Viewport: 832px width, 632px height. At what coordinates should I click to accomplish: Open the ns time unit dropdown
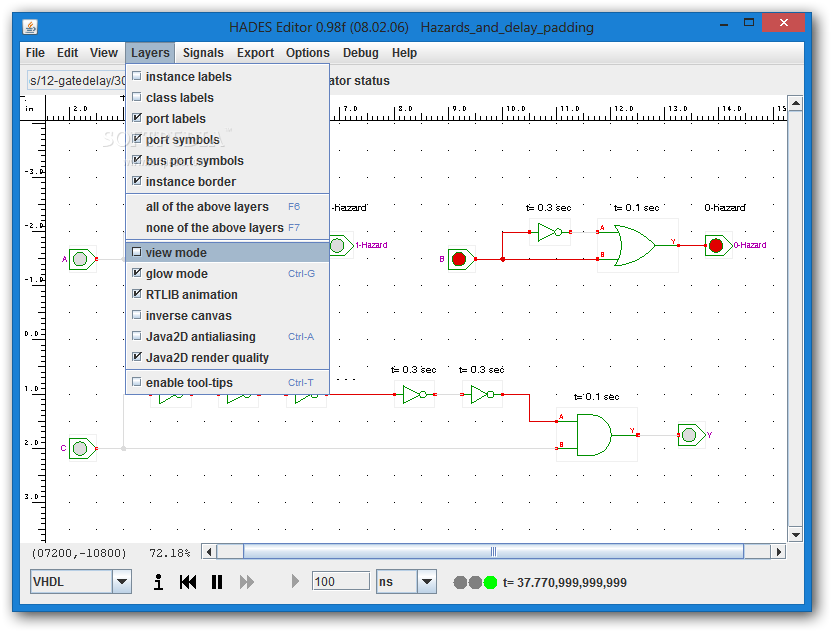click(x=427, y=582)
